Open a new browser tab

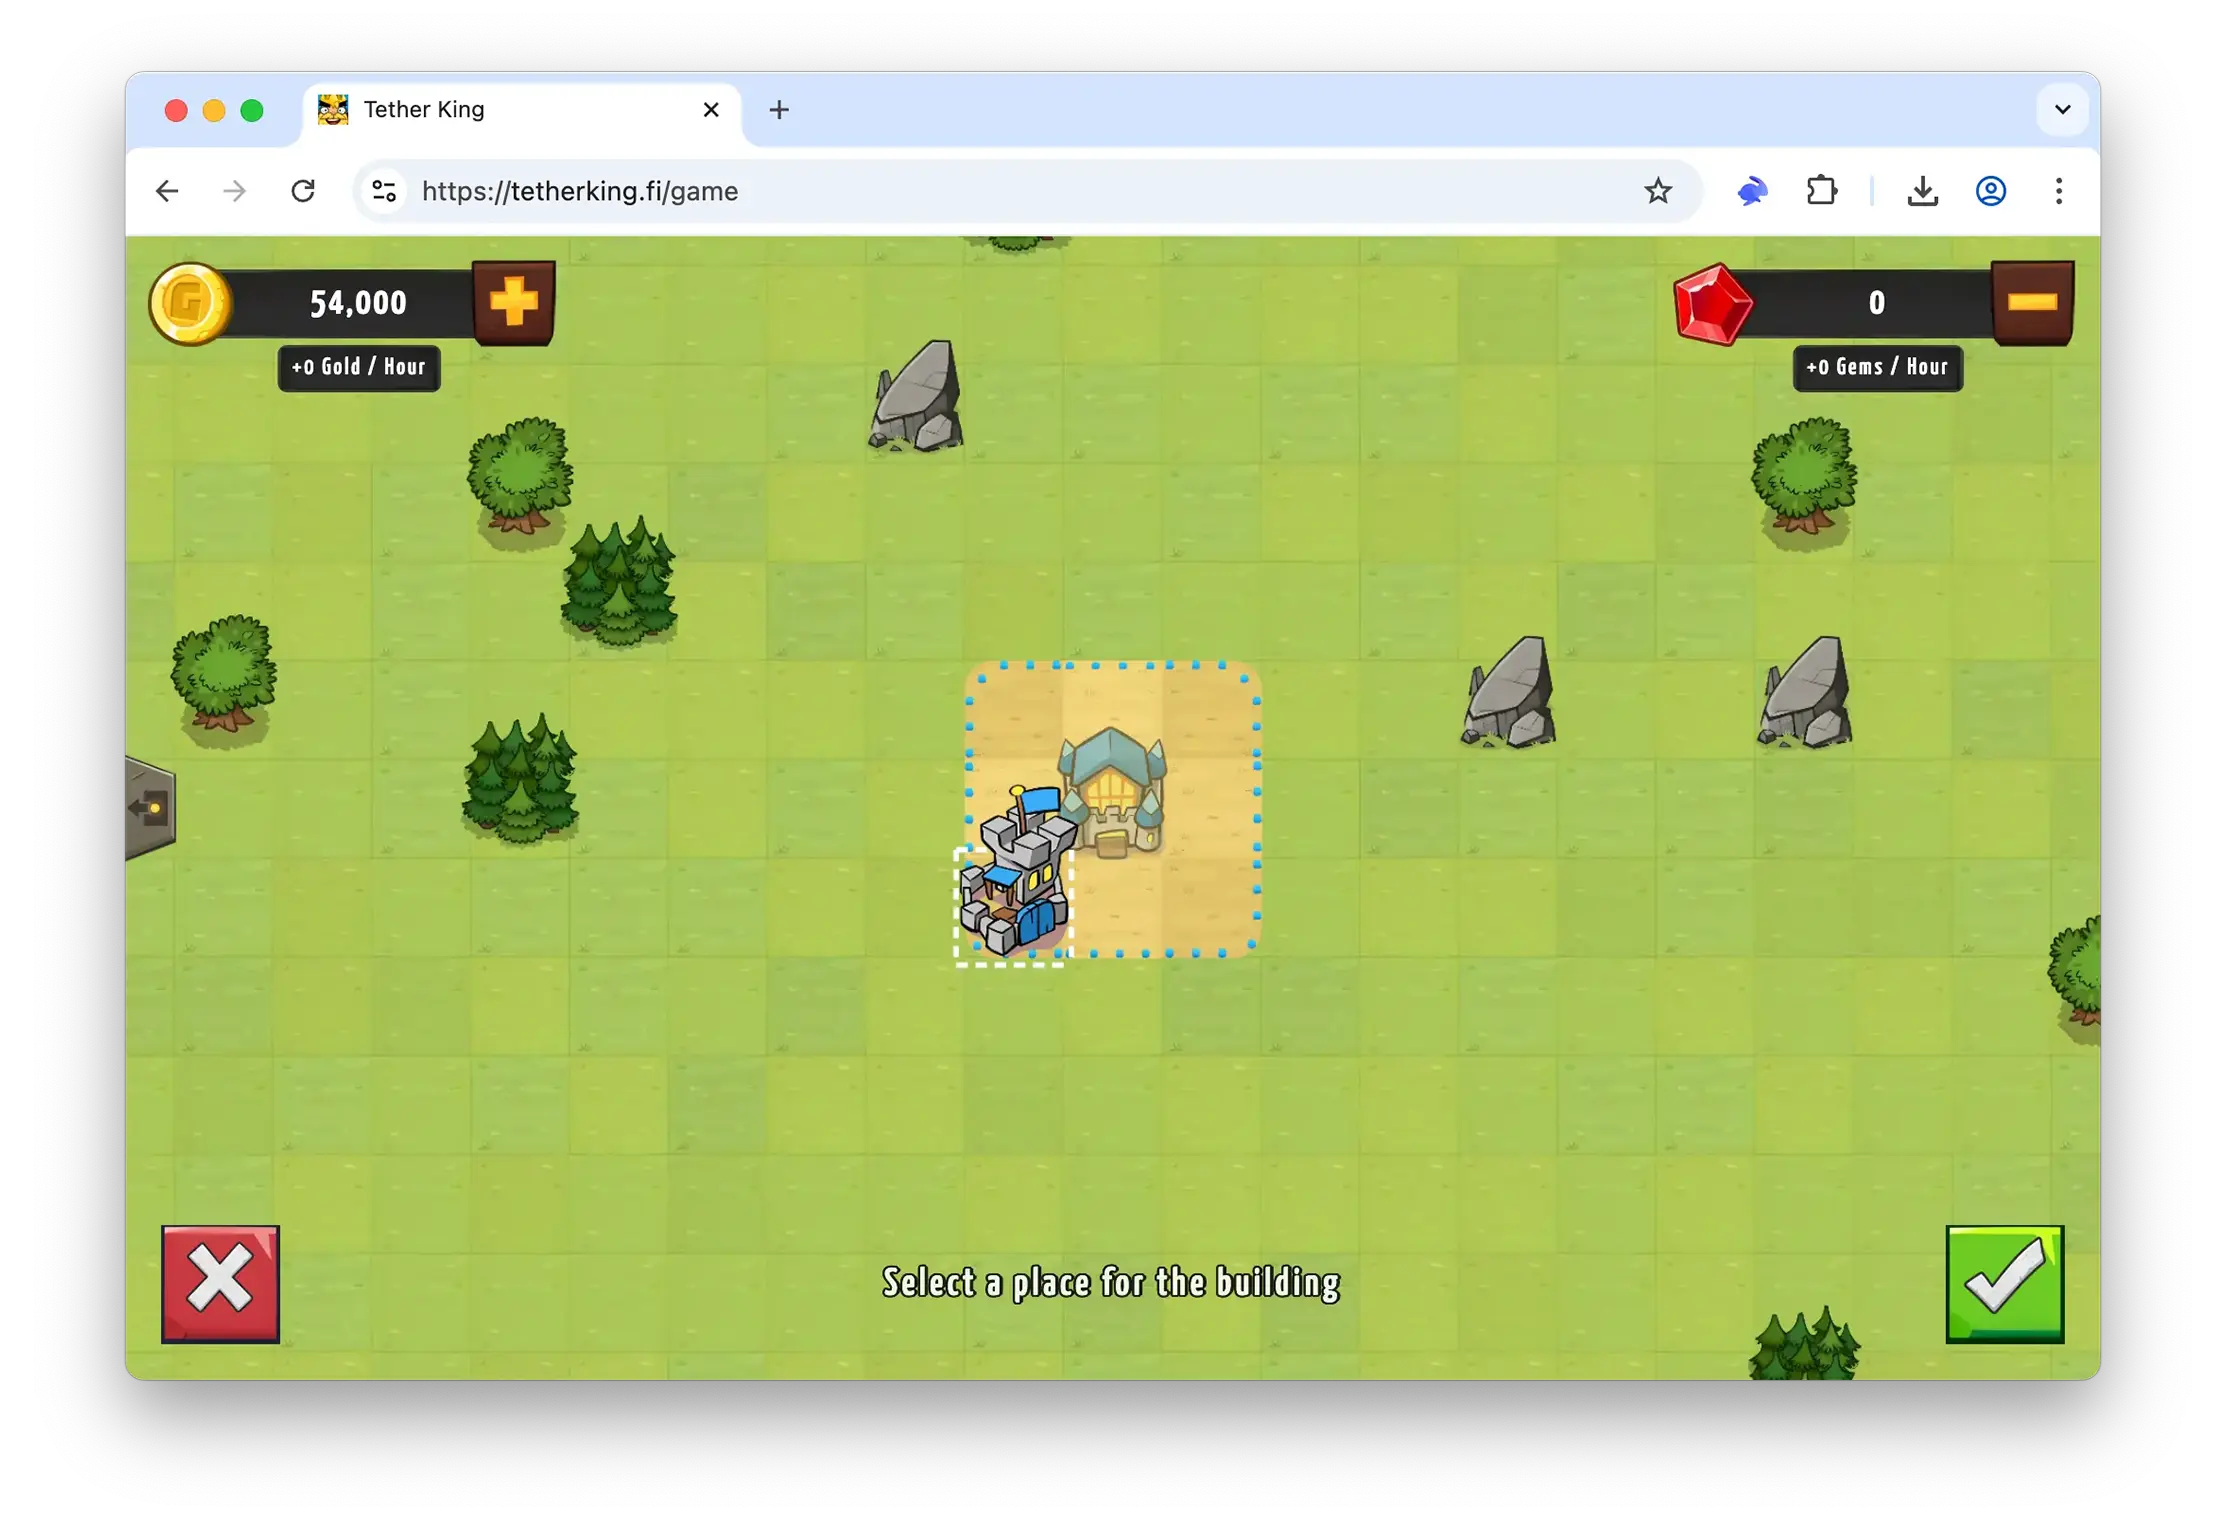(x=779, y=110)
